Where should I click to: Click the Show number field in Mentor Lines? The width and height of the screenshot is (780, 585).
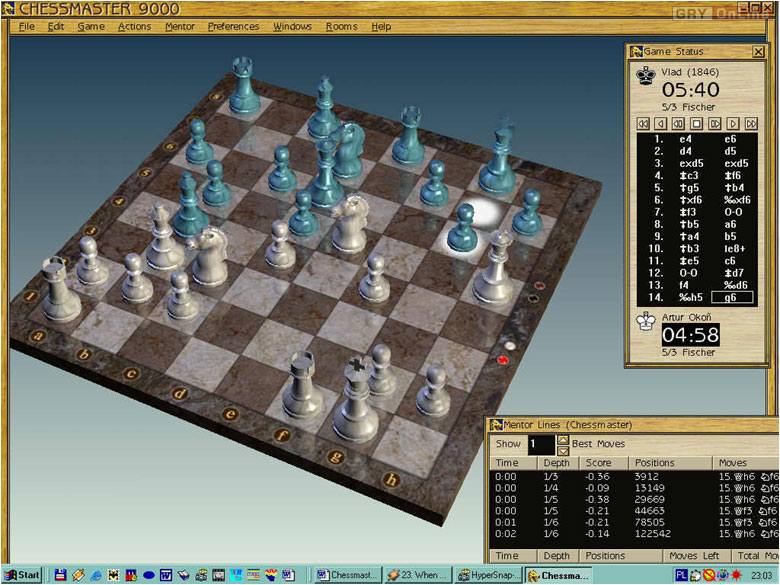[x=541, y=444]
